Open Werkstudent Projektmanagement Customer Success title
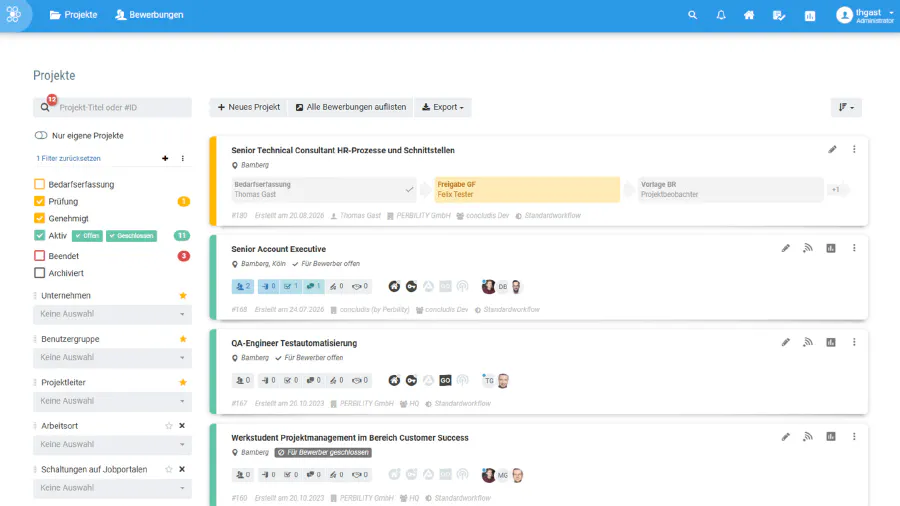This screenshot has width=900, height=506. pos(350,438)
